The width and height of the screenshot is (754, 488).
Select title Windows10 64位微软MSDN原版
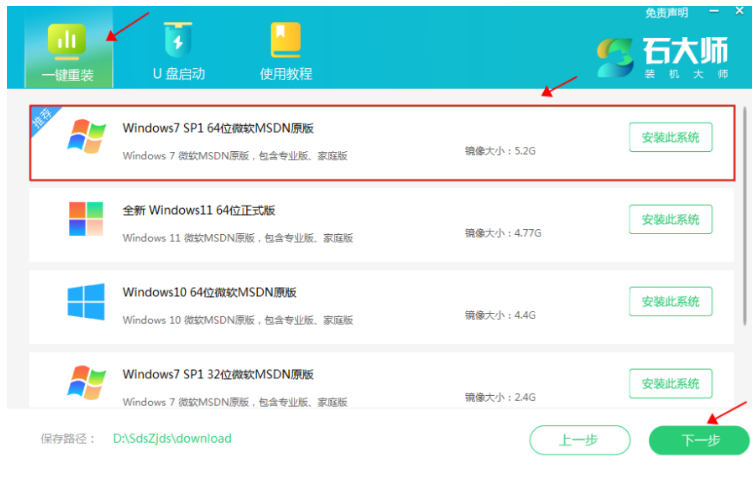209,292
